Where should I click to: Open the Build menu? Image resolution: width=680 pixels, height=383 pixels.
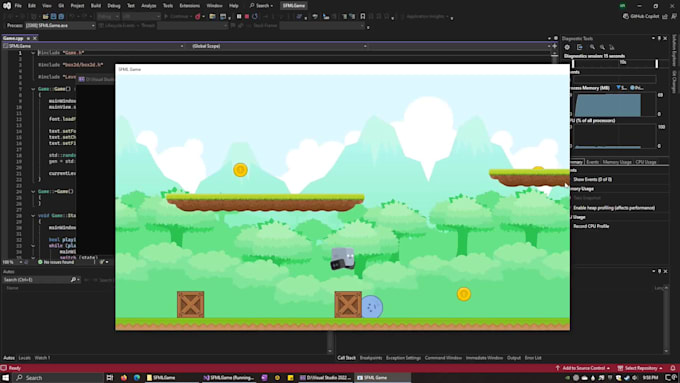point(96,6)
